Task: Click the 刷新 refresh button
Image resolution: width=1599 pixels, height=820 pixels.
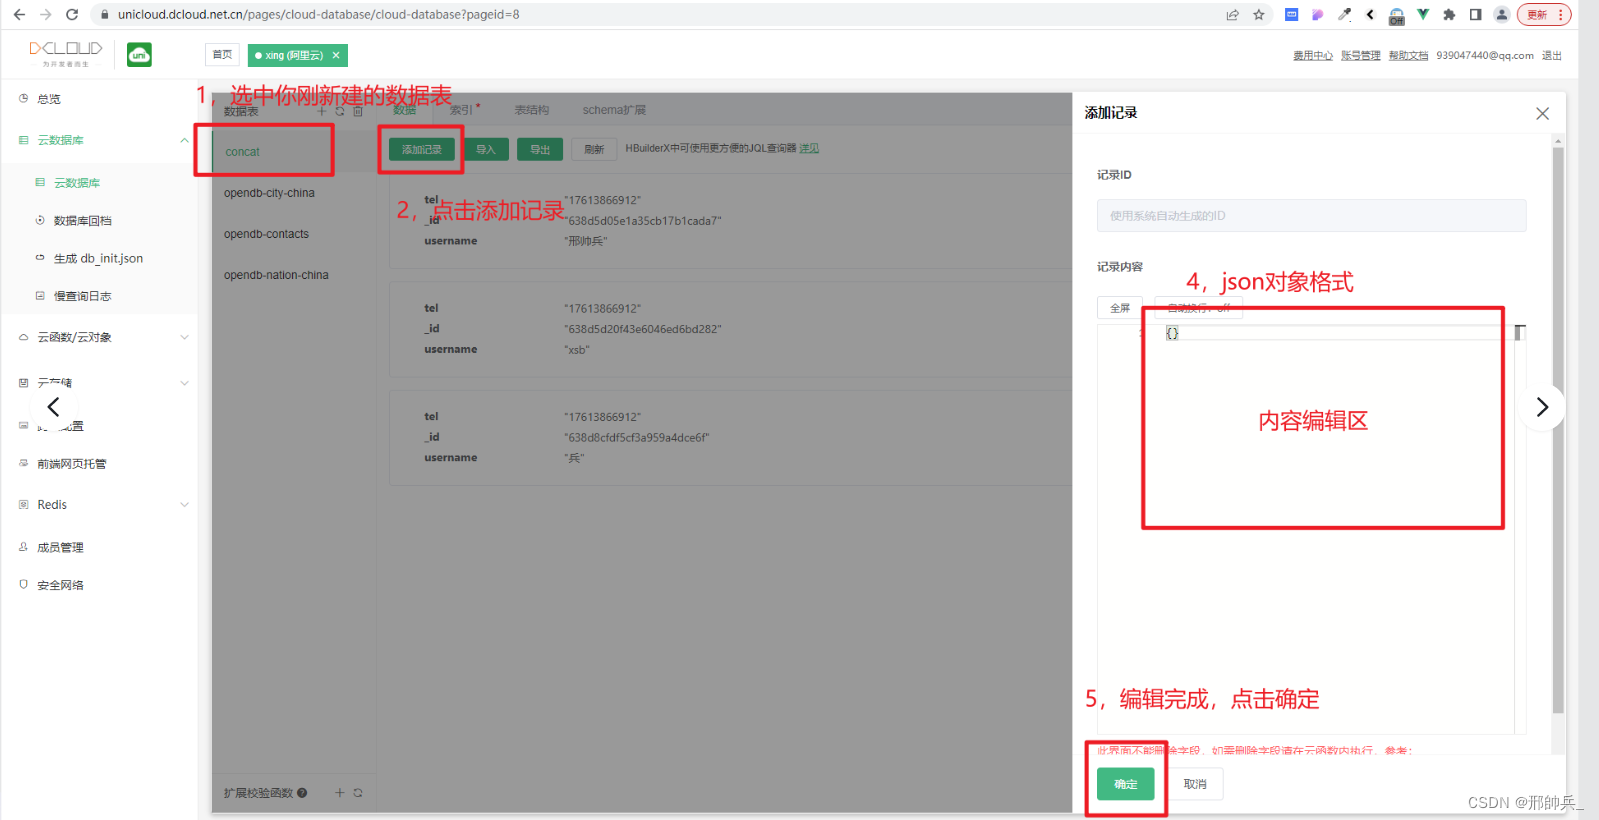Action: point(594,149)
